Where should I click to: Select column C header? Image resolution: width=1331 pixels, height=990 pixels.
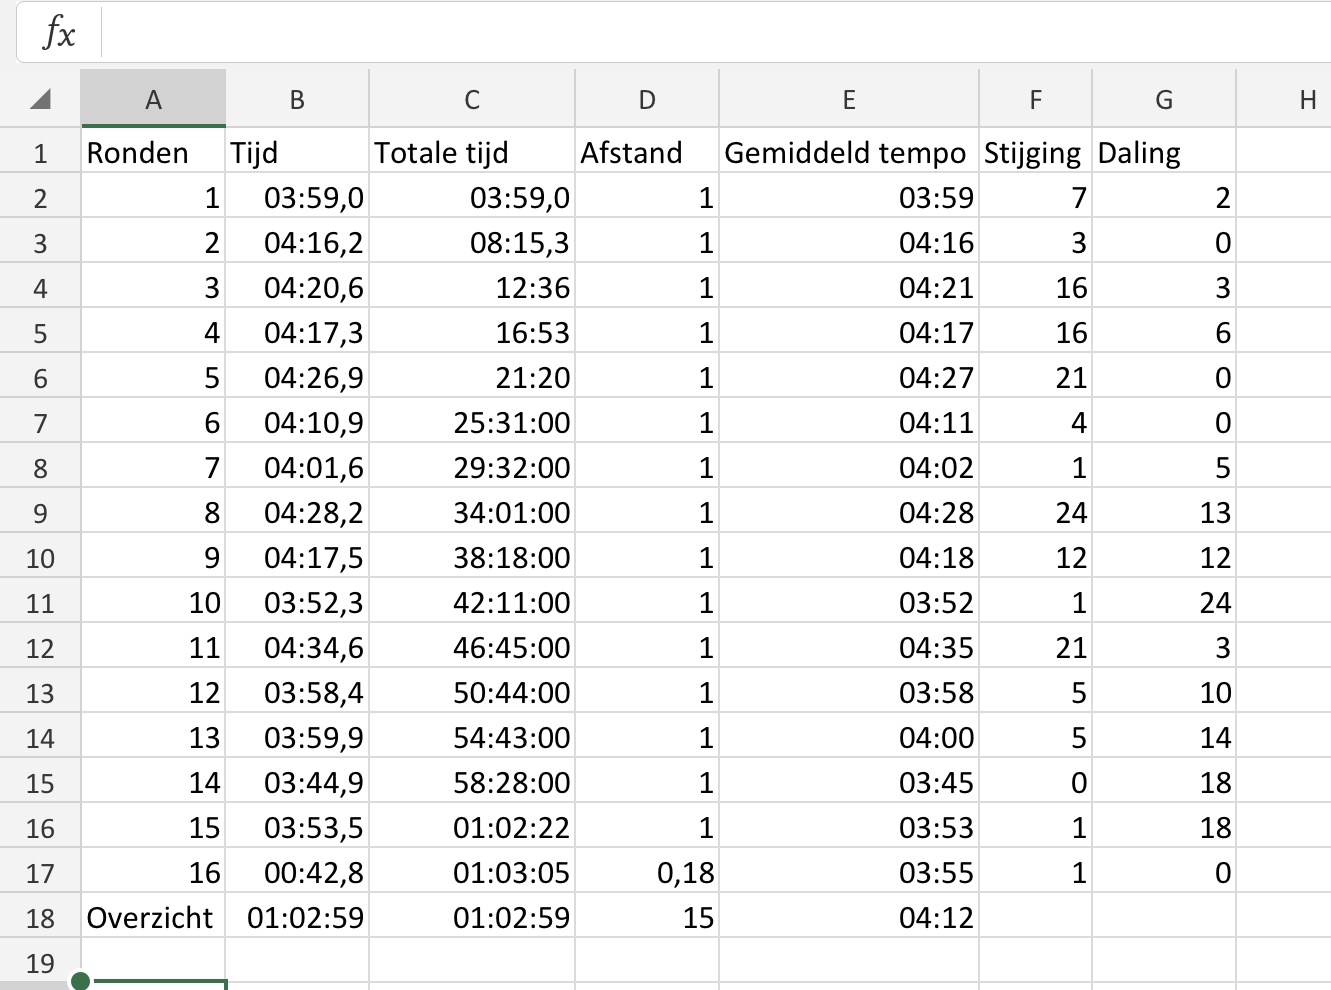point(472,99)
